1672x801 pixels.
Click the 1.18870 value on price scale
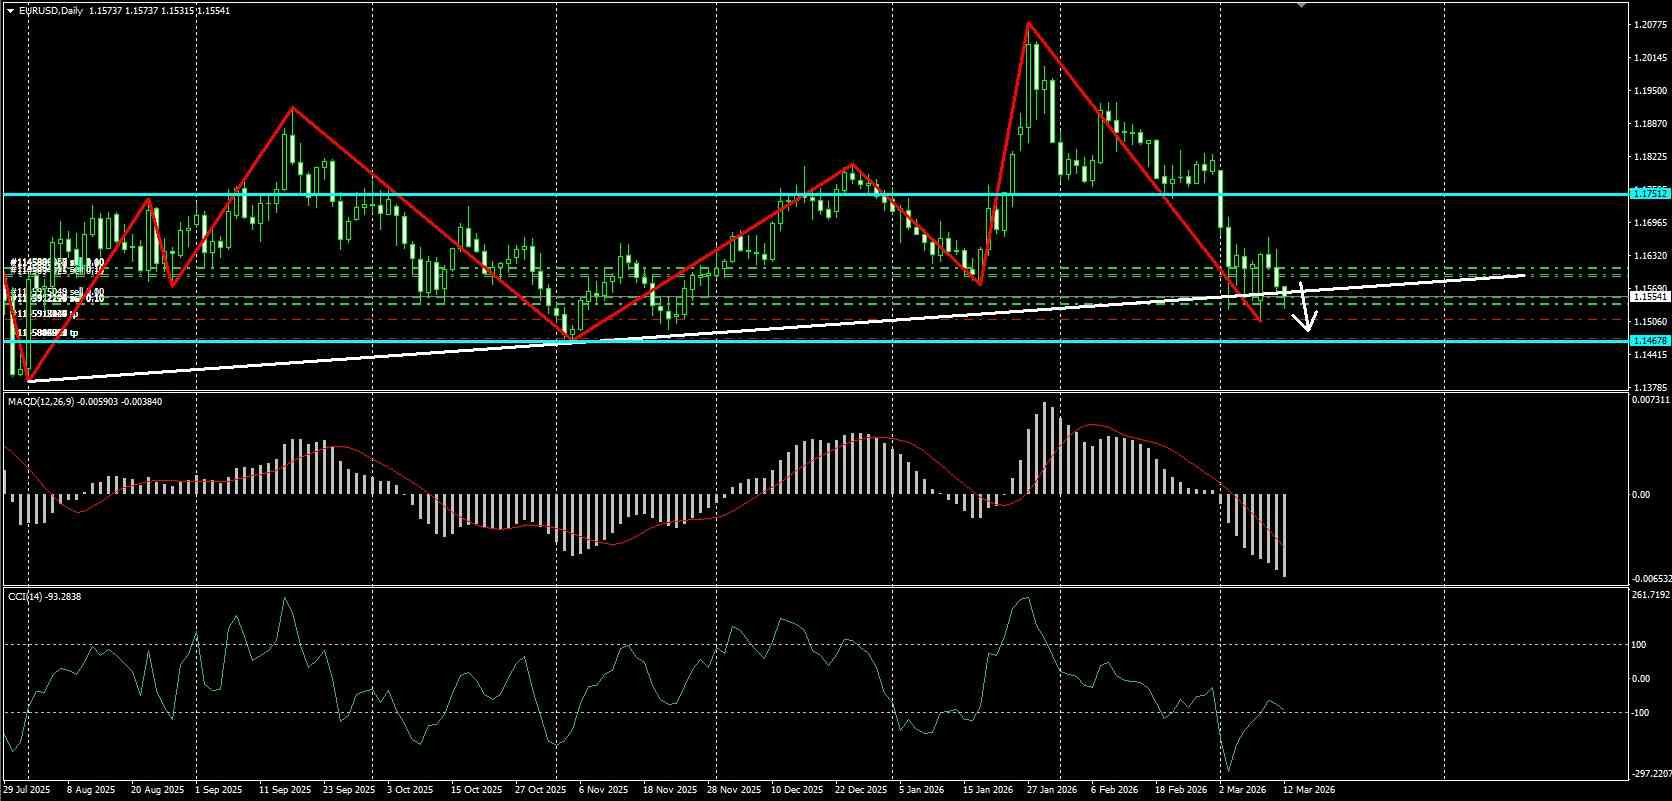(x=1649, y=124)
